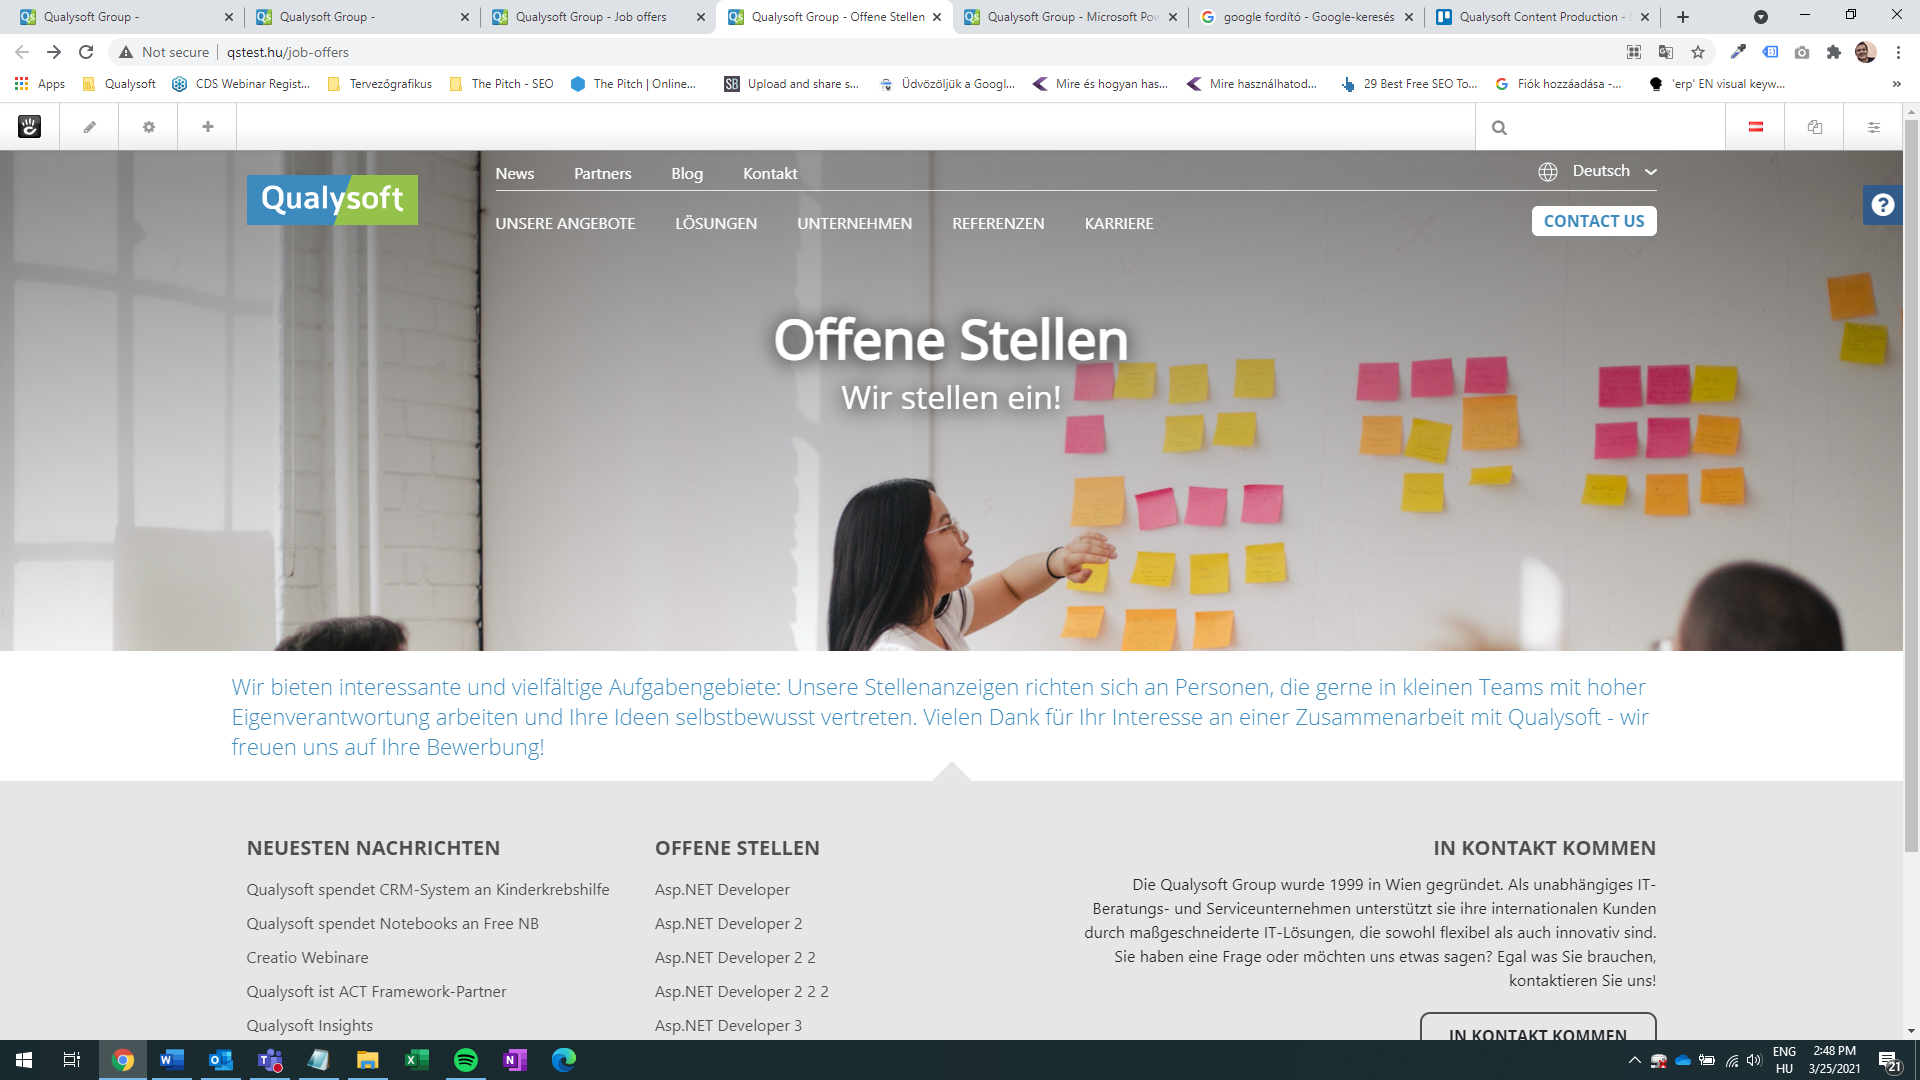
Task: Open the pages sitemap icon
Action: pos(1814,127)
